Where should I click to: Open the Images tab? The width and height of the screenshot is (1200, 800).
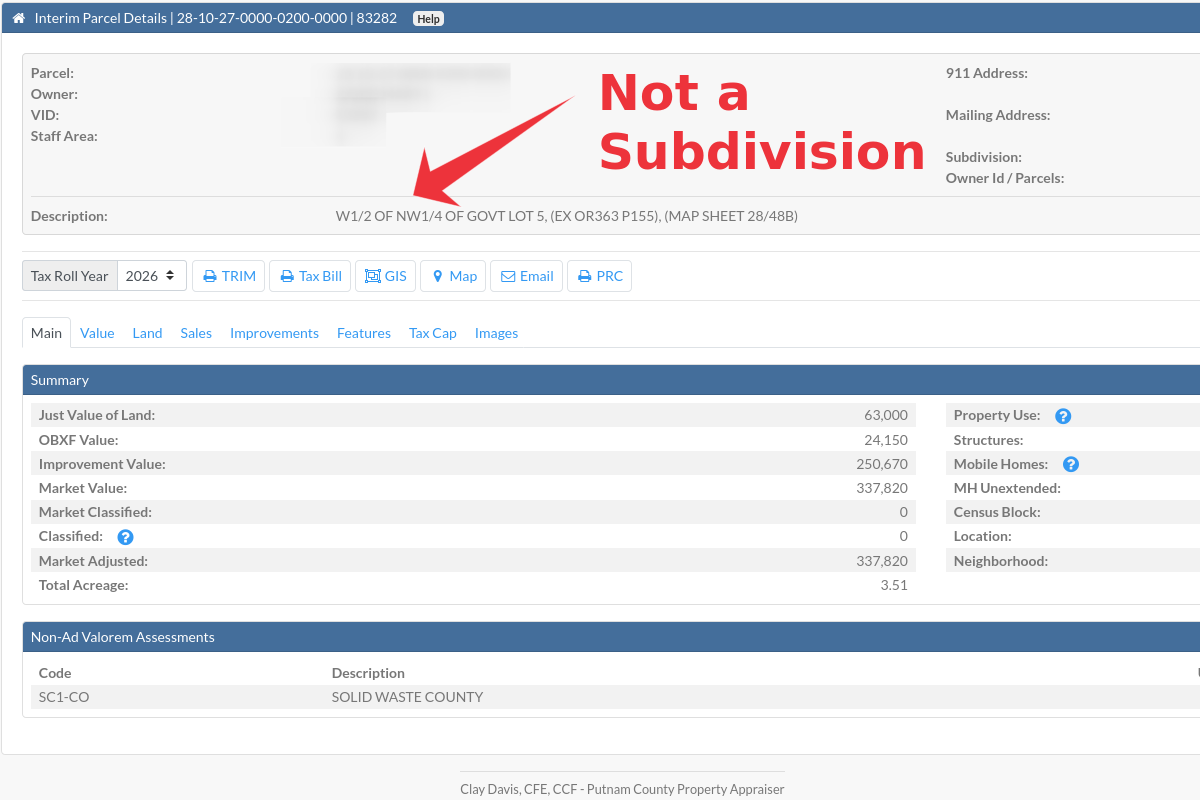pyautogui.click(x=496, y=333)
